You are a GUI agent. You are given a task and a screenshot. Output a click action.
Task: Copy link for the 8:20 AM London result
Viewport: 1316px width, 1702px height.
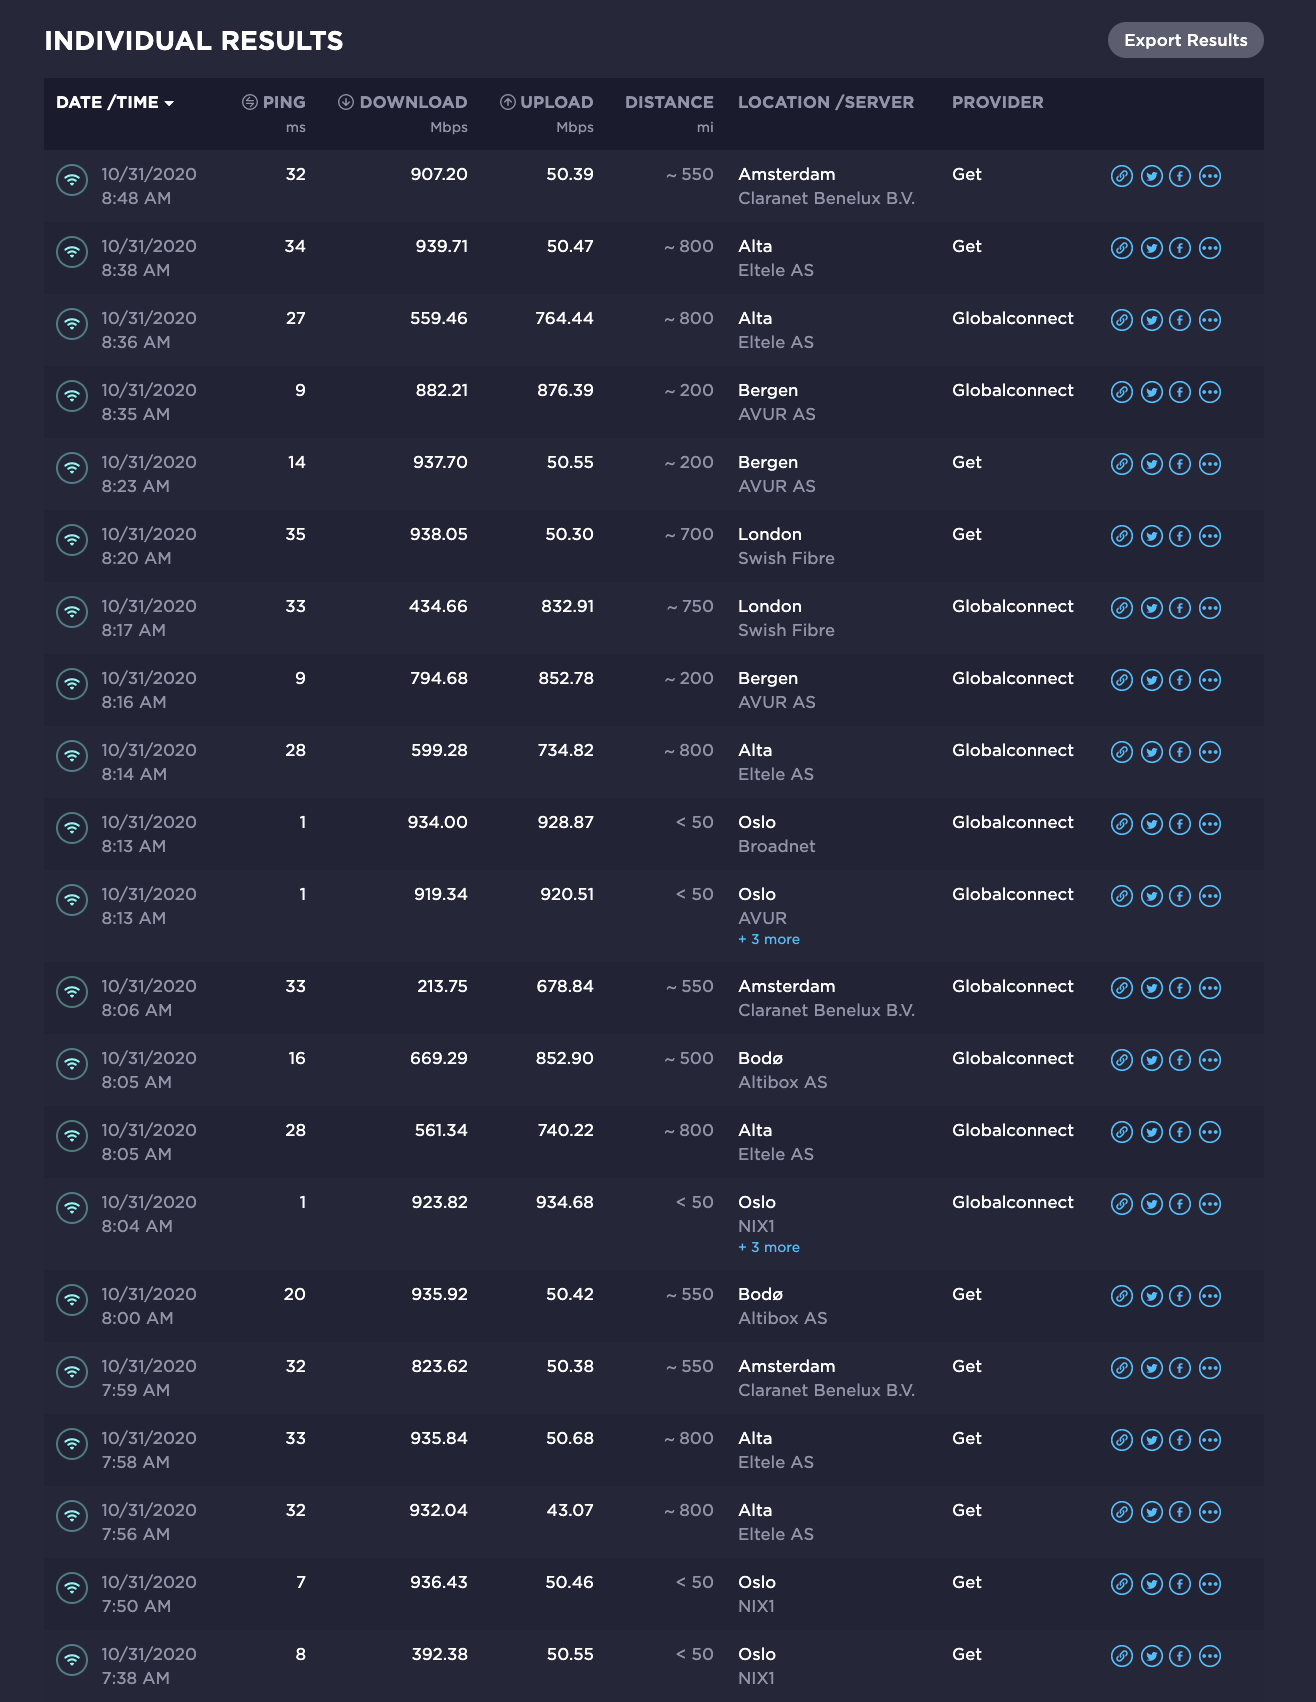[x=1122, y=536]
